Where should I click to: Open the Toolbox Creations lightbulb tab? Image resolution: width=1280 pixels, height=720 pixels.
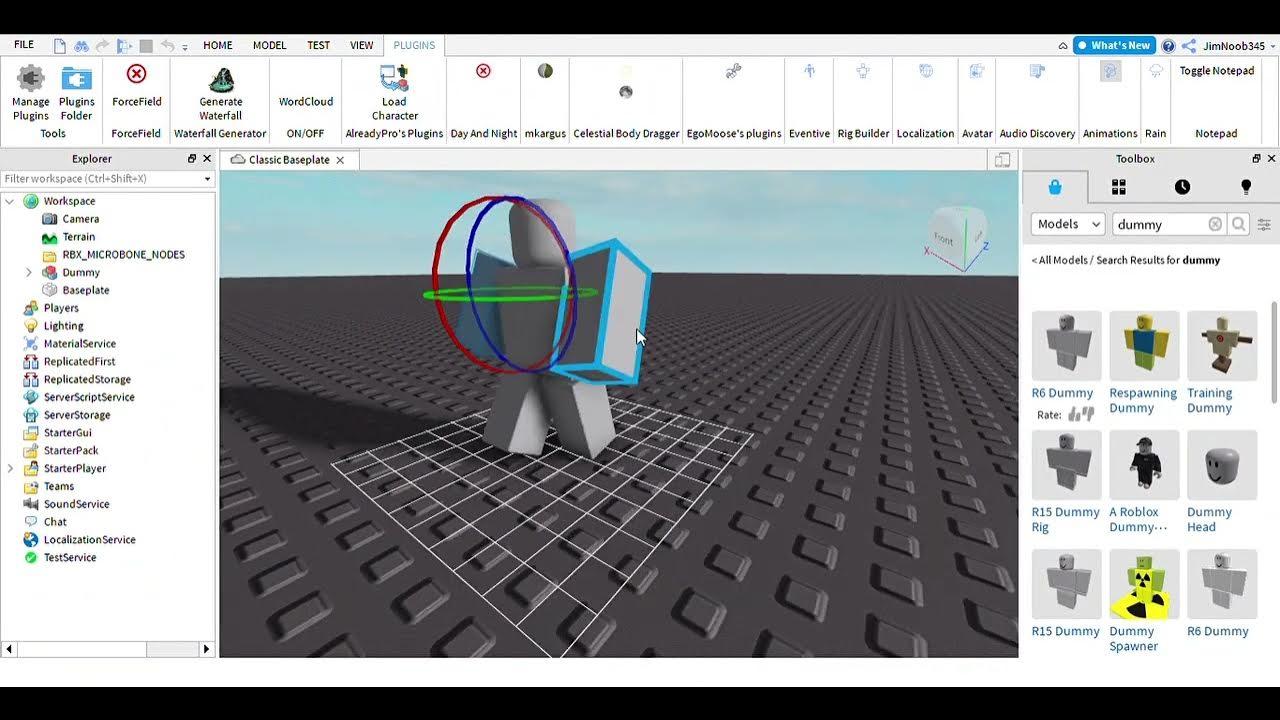click(x=1245, y=187)
